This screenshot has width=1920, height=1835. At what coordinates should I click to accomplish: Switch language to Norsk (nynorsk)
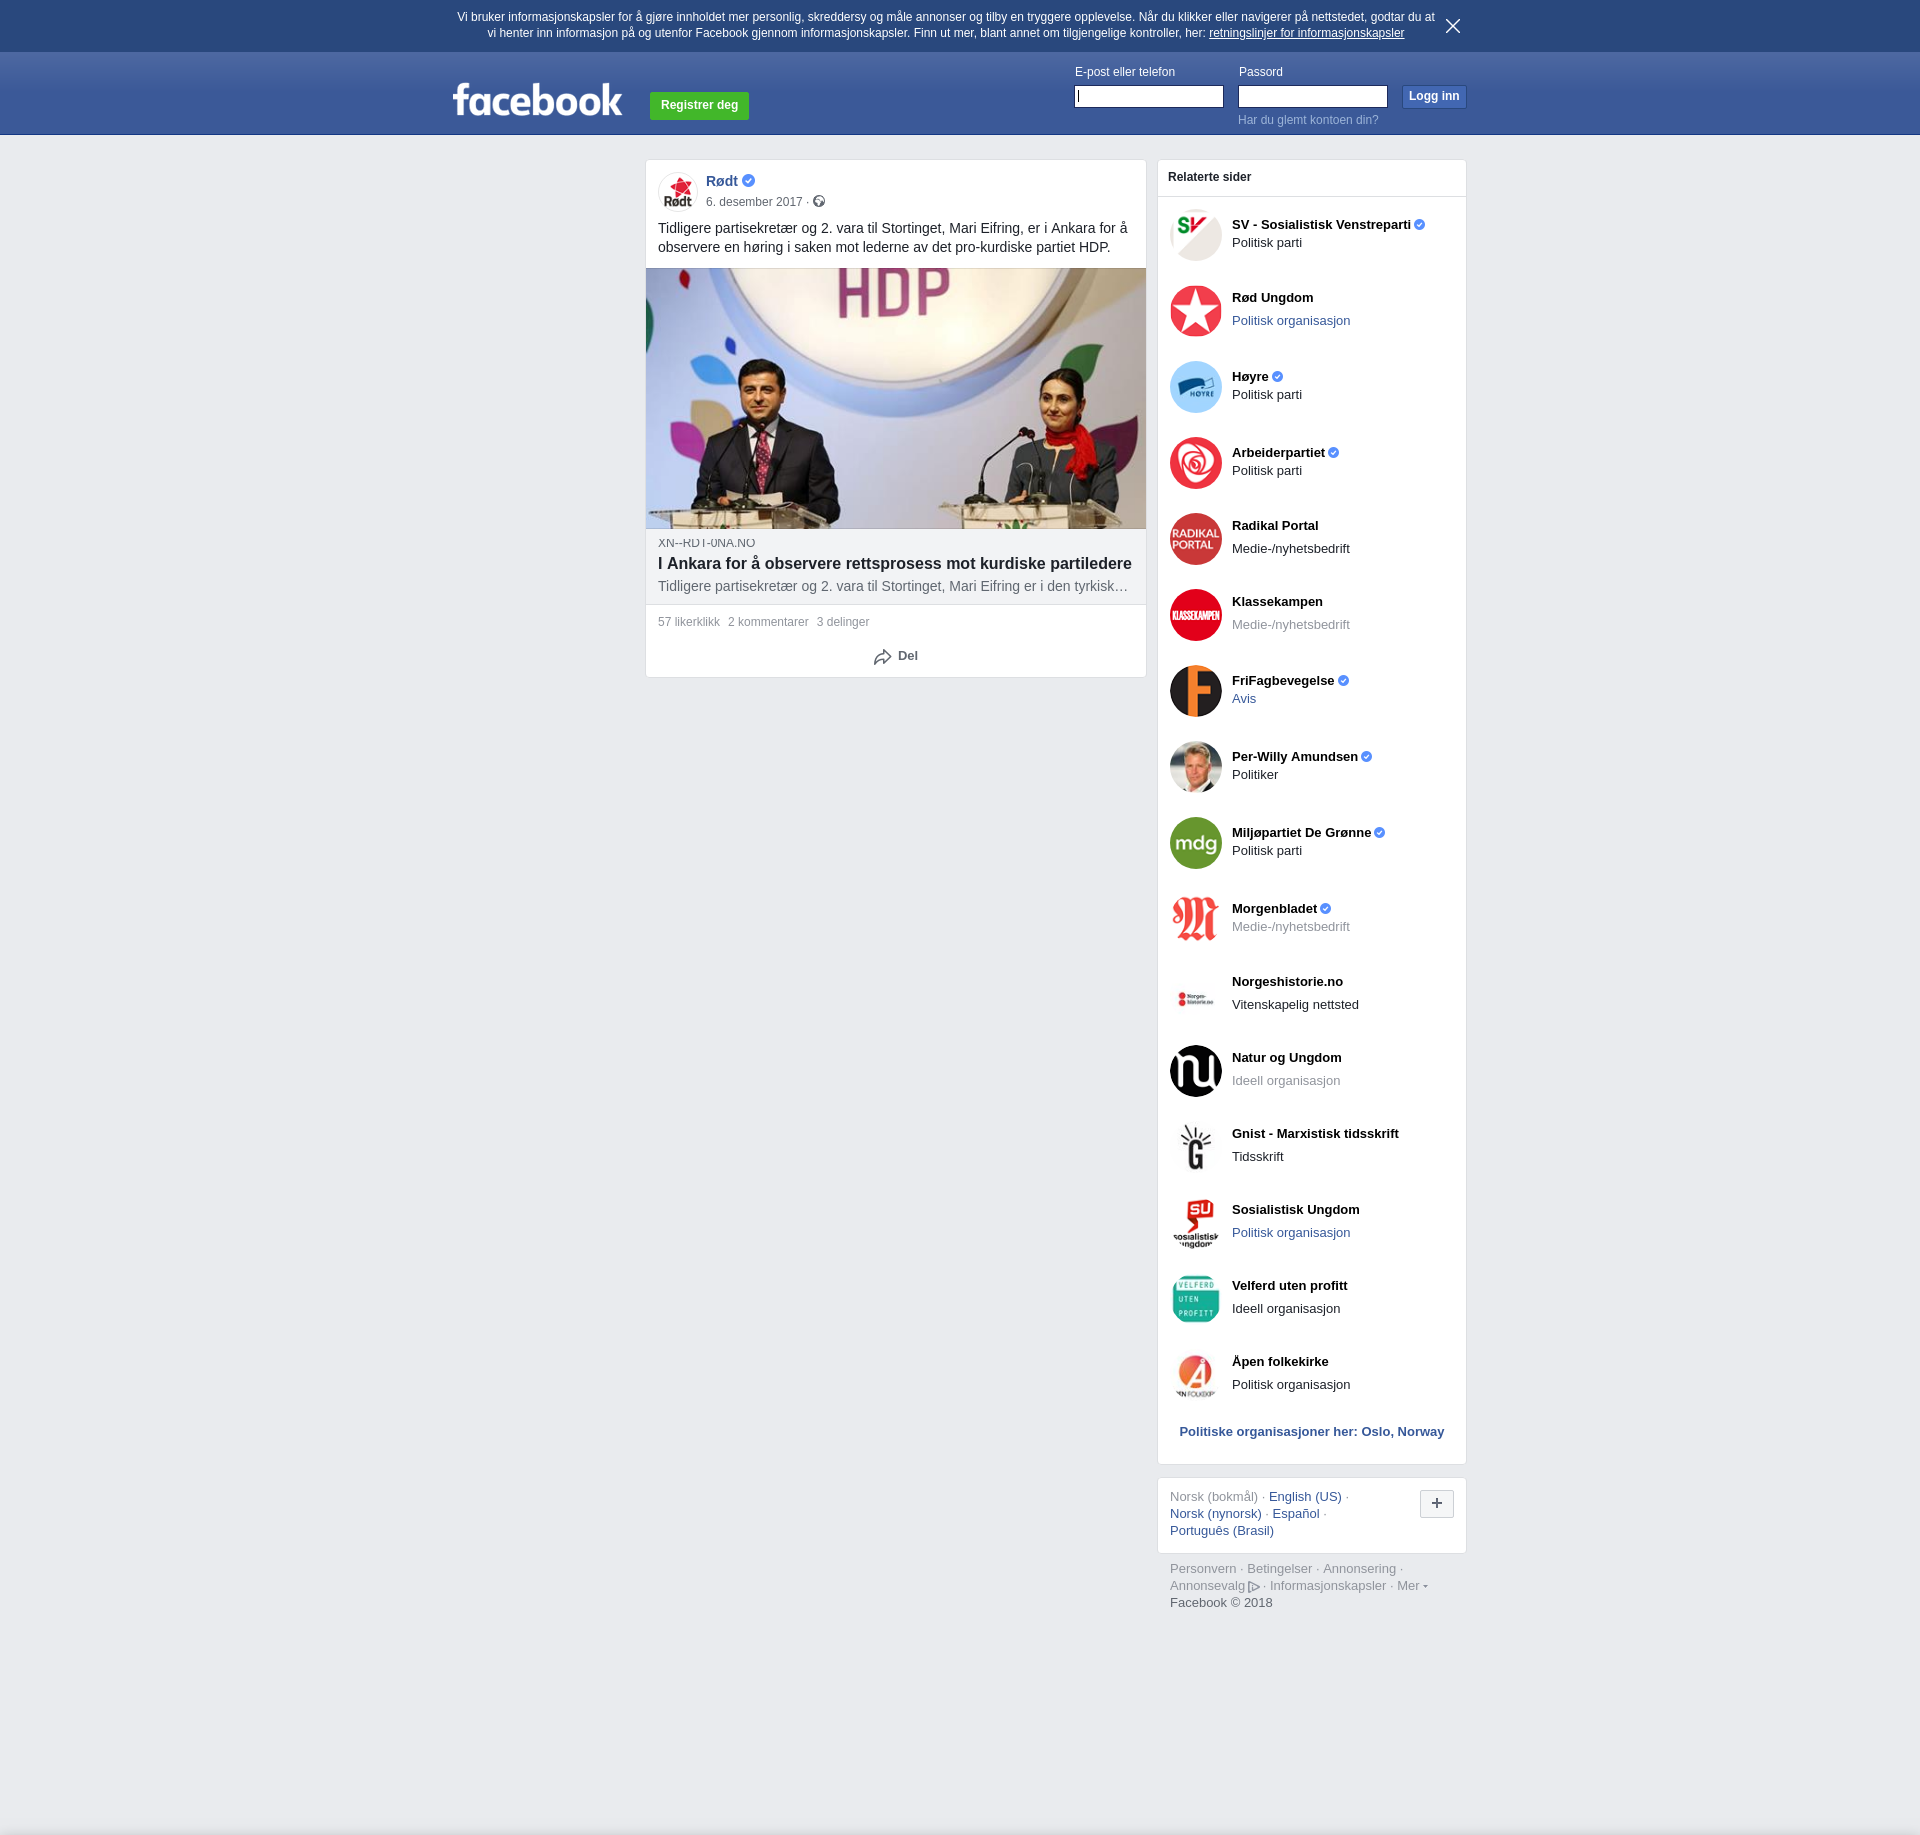(x=1216, y=1514)
